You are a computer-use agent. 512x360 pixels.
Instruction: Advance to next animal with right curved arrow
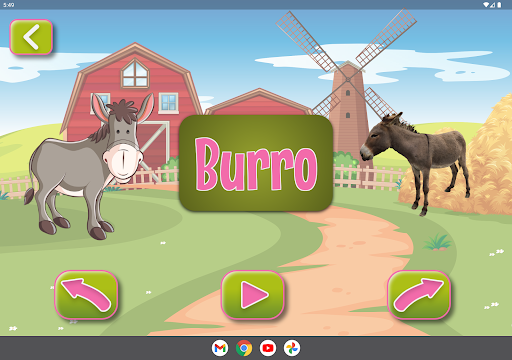[x=419, y=295]
